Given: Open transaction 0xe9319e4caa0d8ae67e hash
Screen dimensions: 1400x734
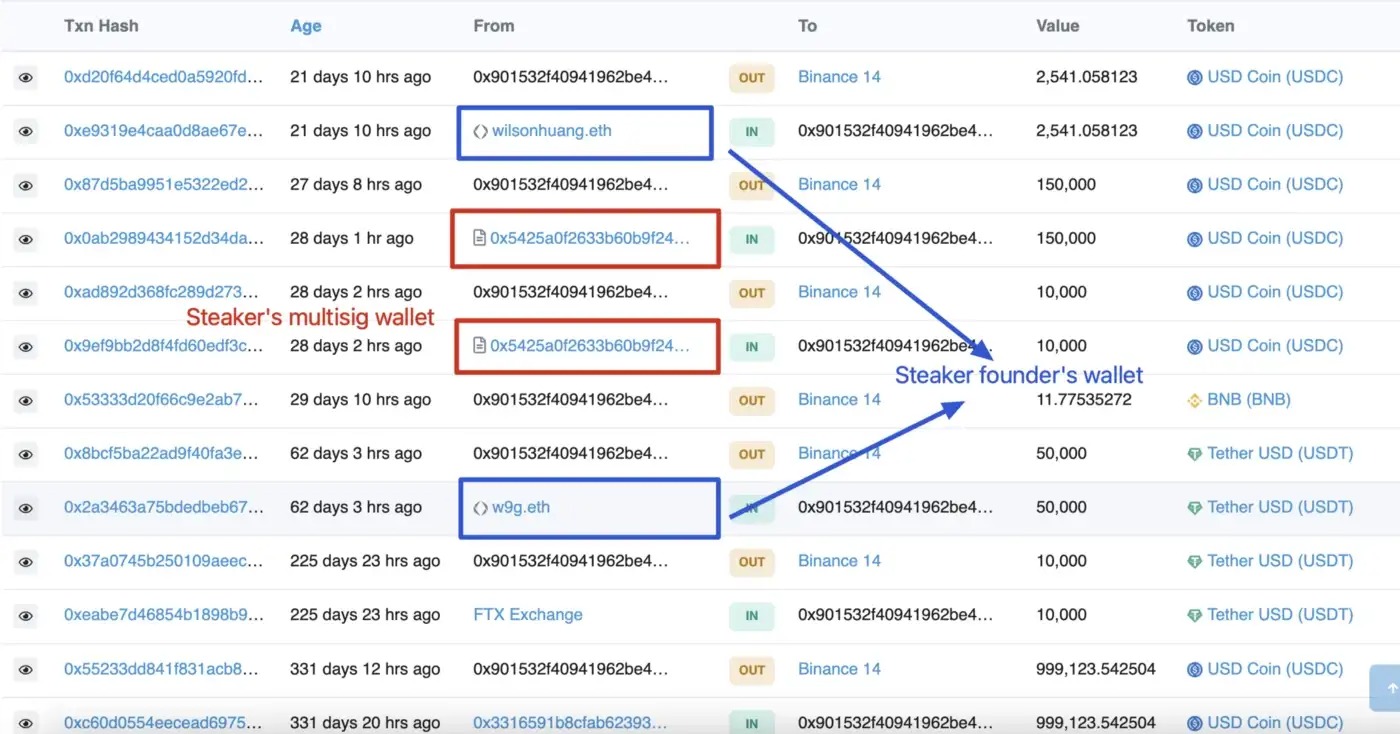Looking at the screenshot, I should coord(164,131).
